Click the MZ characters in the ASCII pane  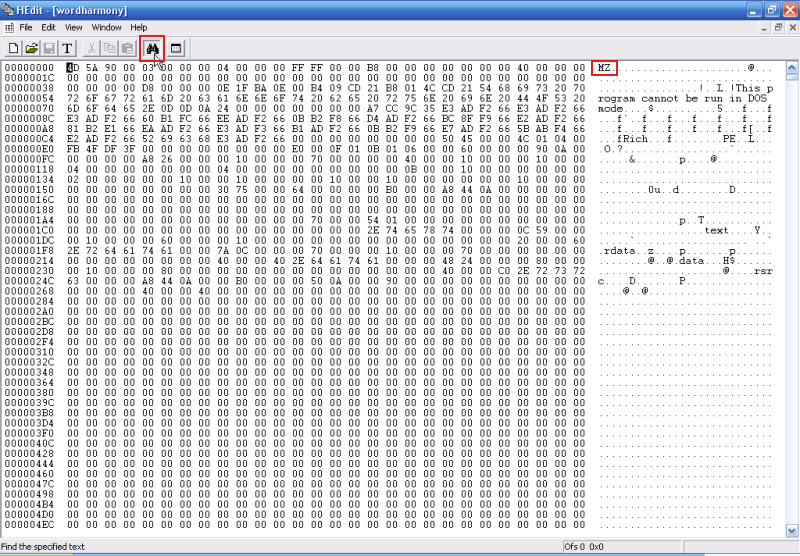[x=604, y=68]
